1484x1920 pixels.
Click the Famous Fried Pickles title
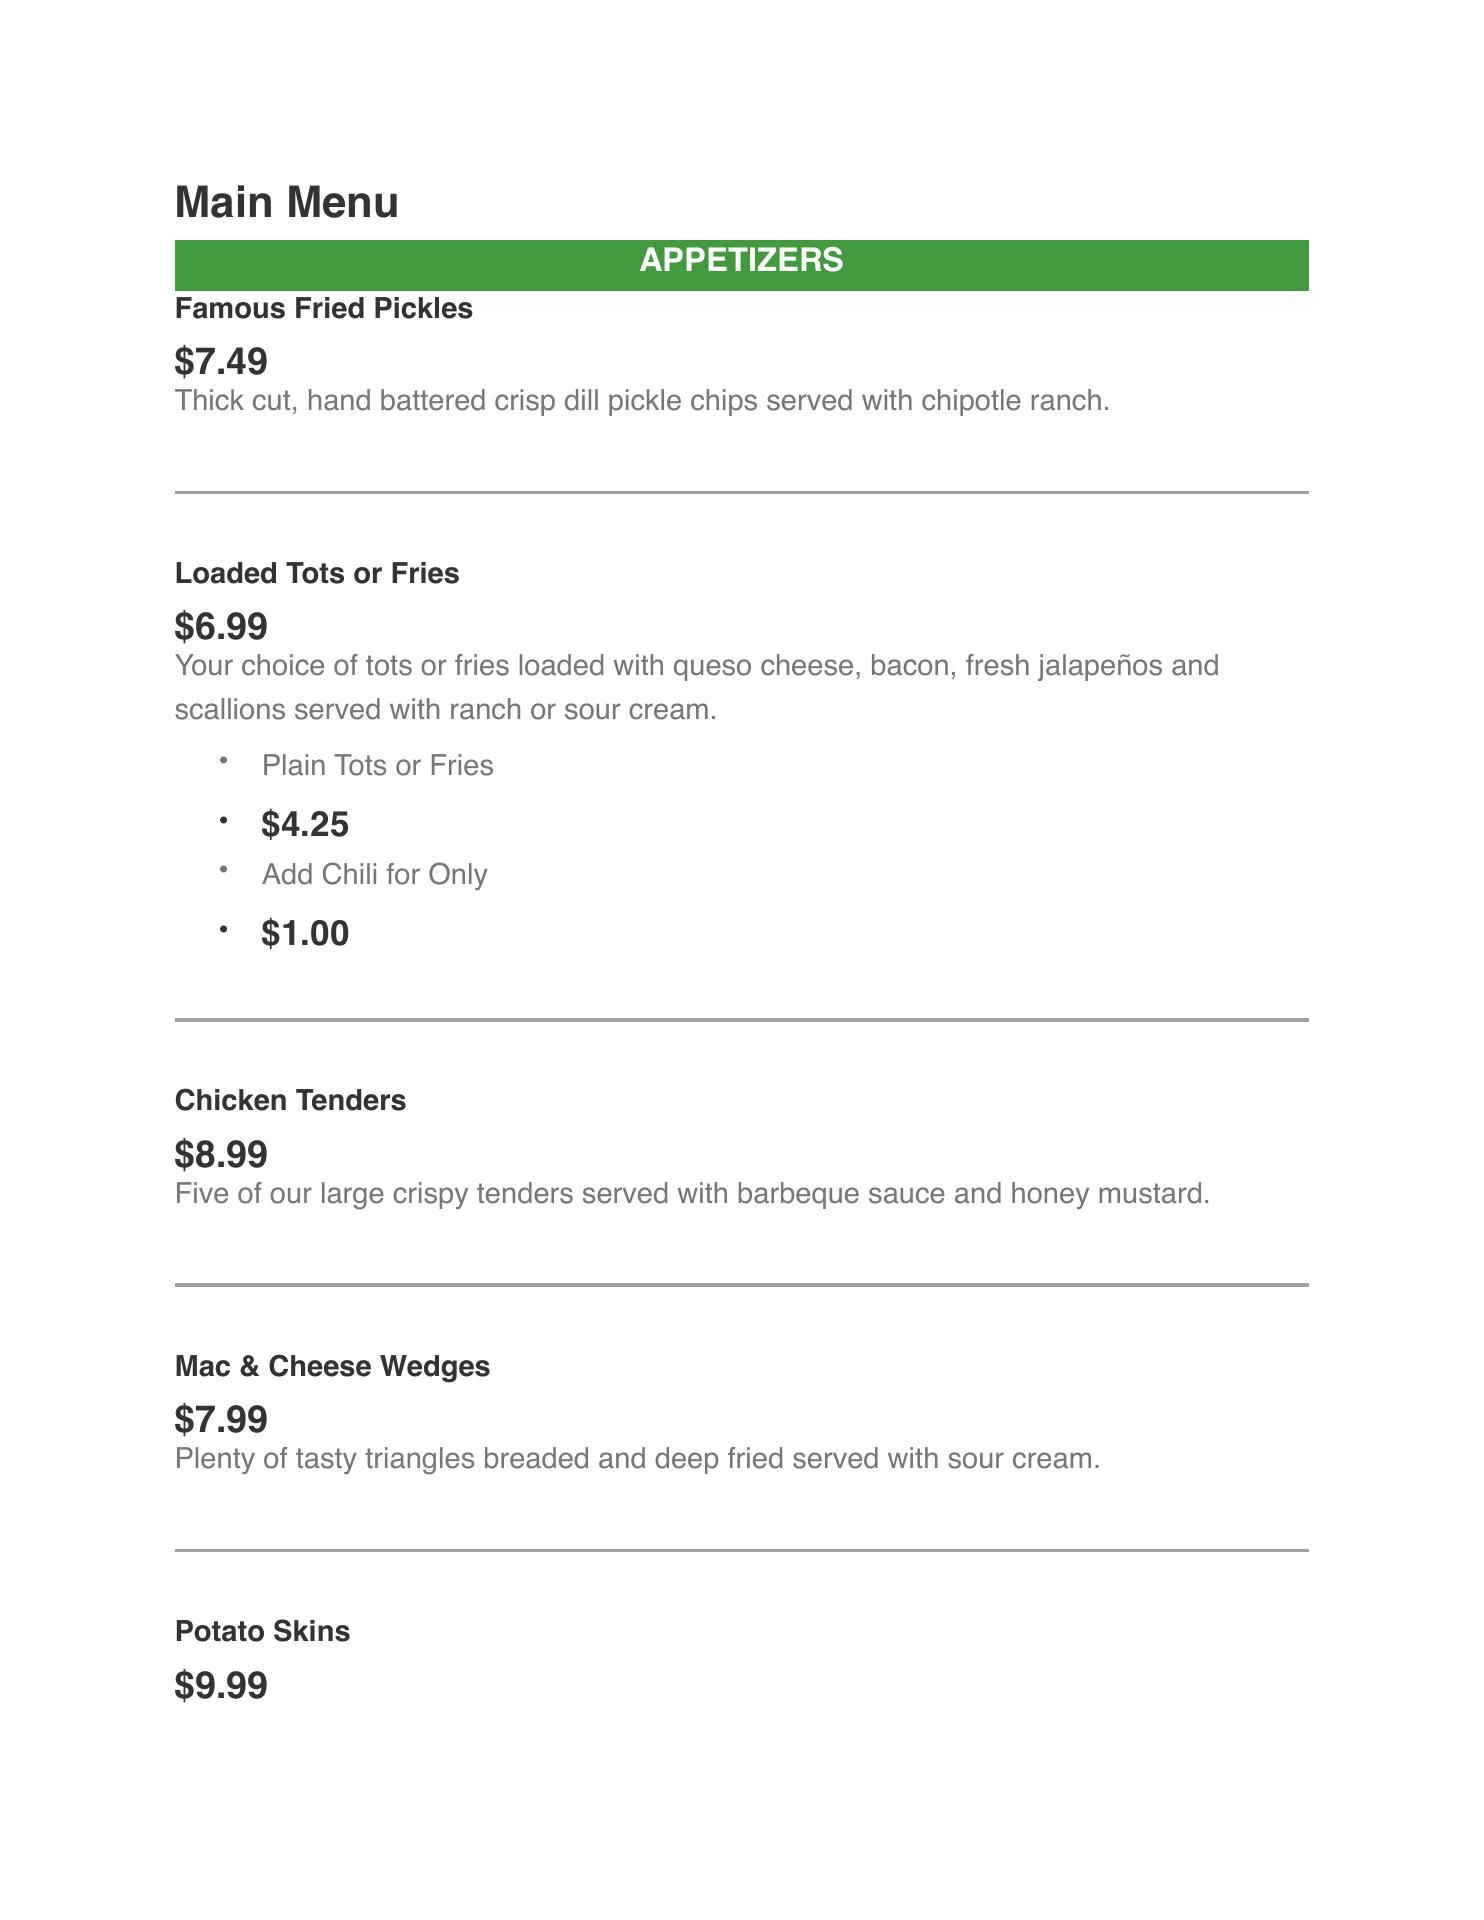323,309
